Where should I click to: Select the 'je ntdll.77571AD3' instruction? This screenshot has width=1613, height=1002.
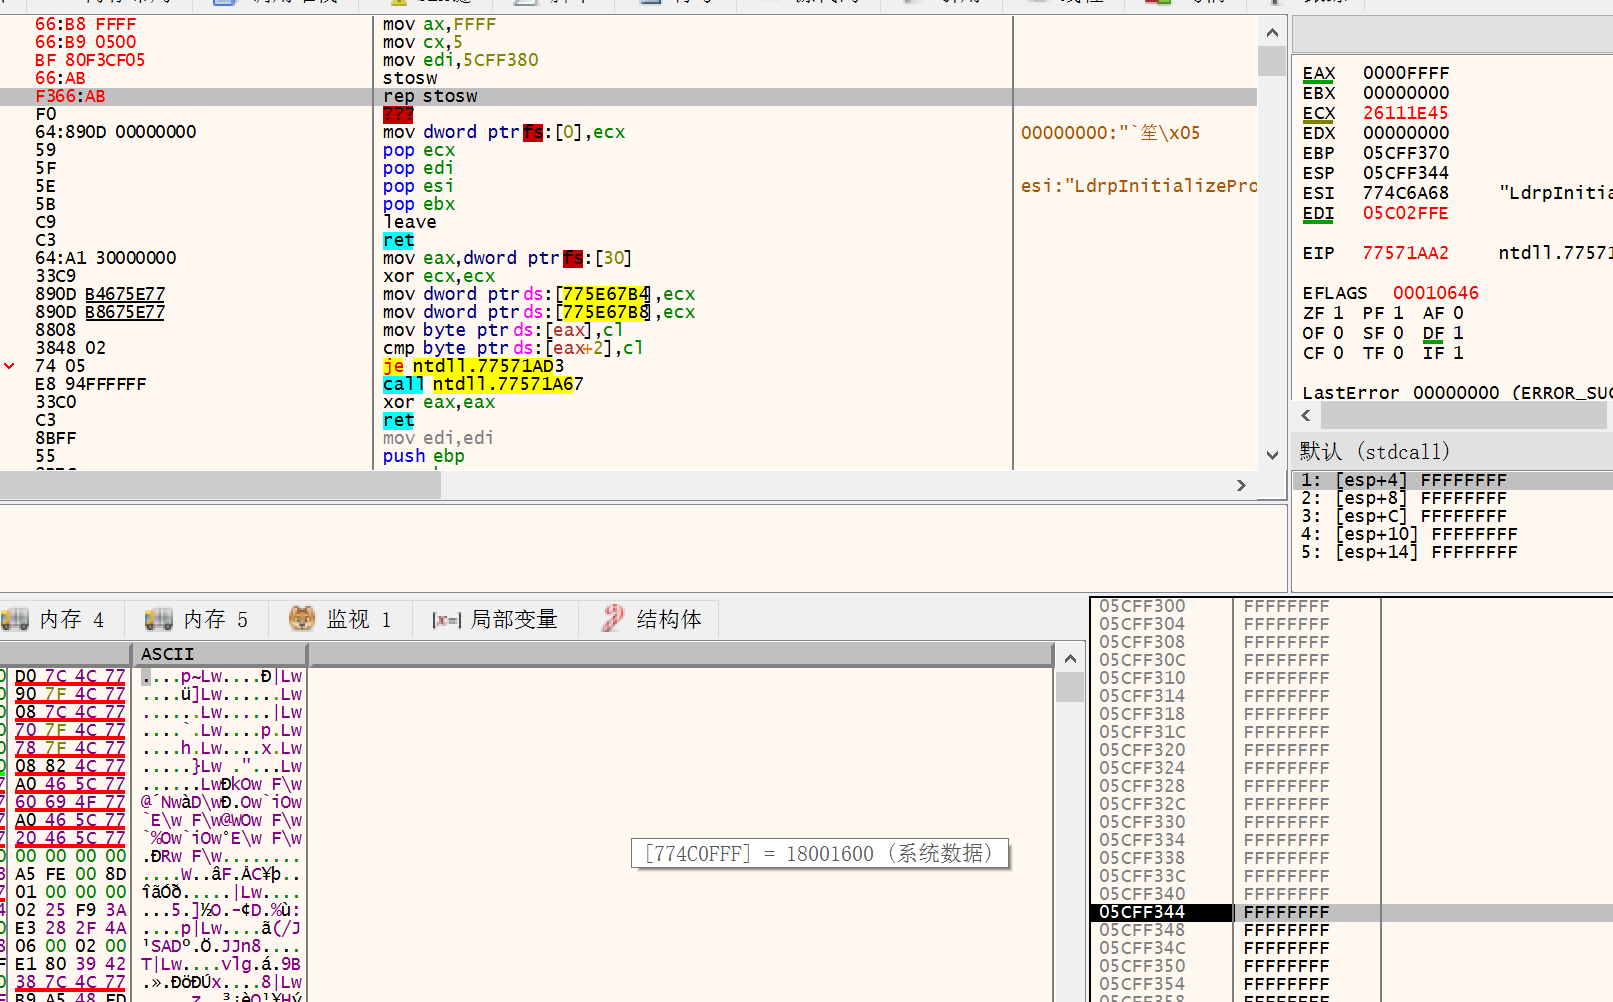coord(474,366)
